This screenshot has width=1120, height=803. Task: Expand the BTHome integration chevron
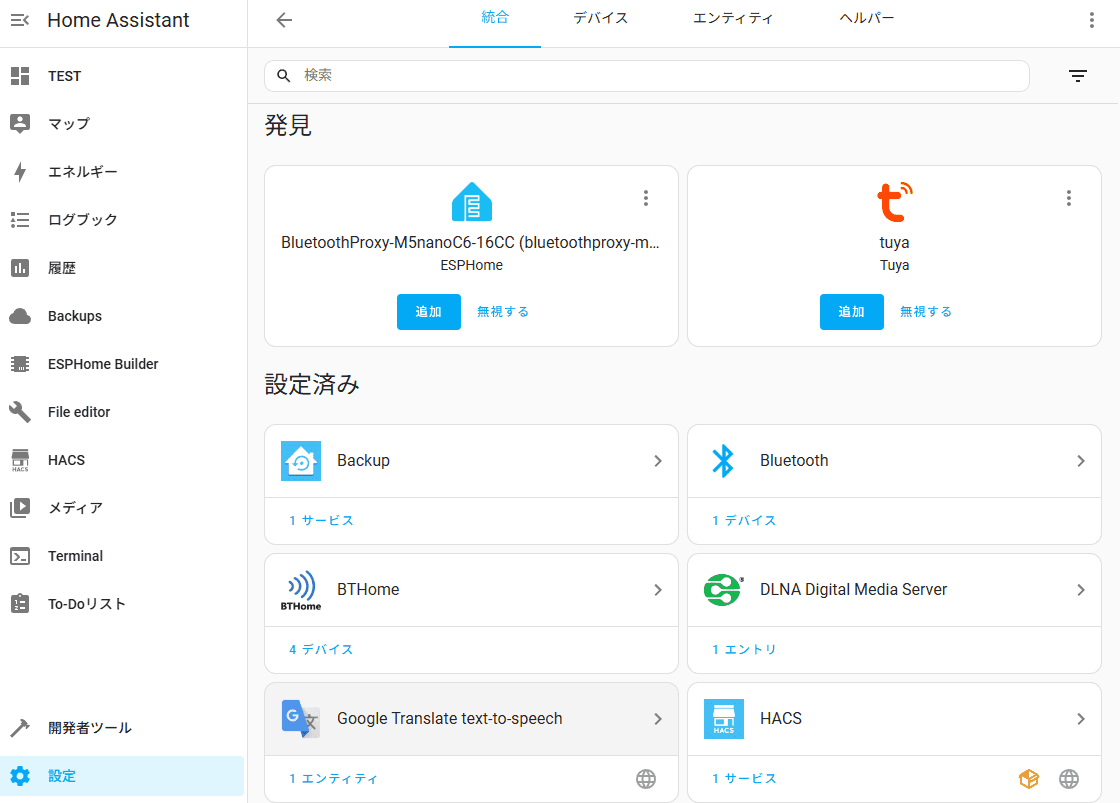[x=658, y=590]
